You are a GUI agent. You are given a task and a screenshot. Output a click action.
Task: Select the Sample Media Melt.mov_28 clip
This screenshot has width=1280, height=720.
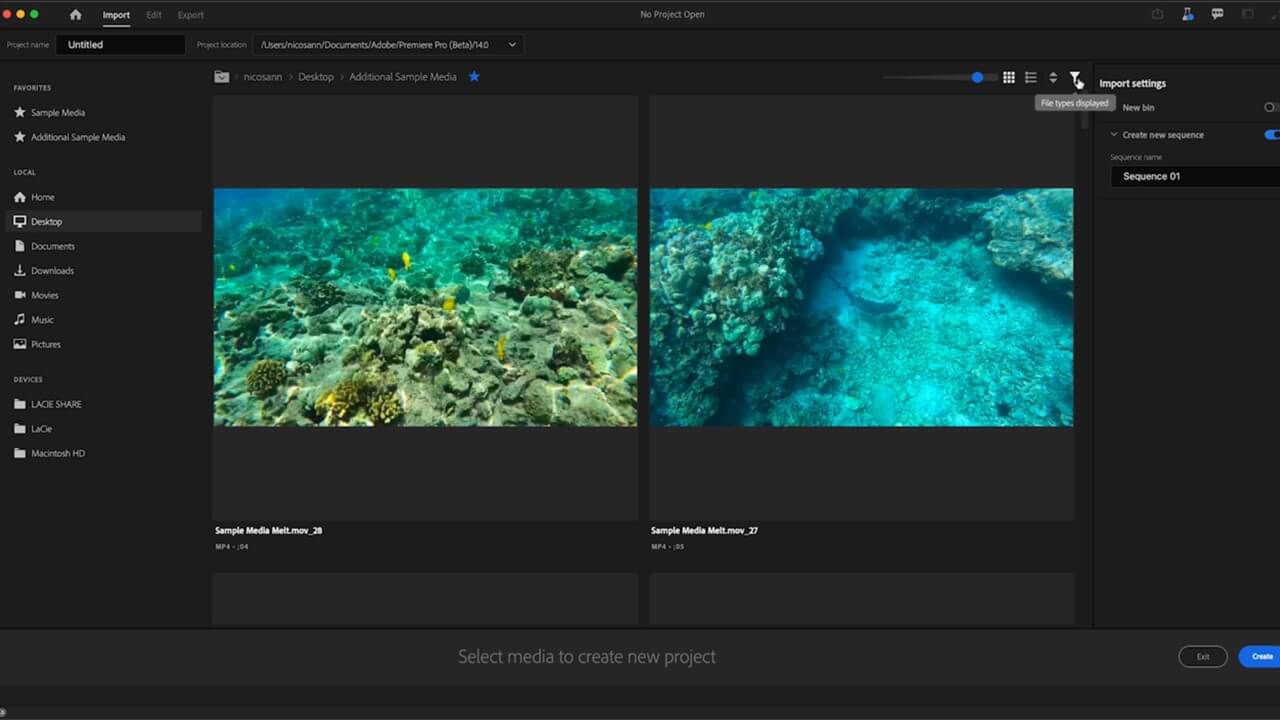(x=424, y=307)
